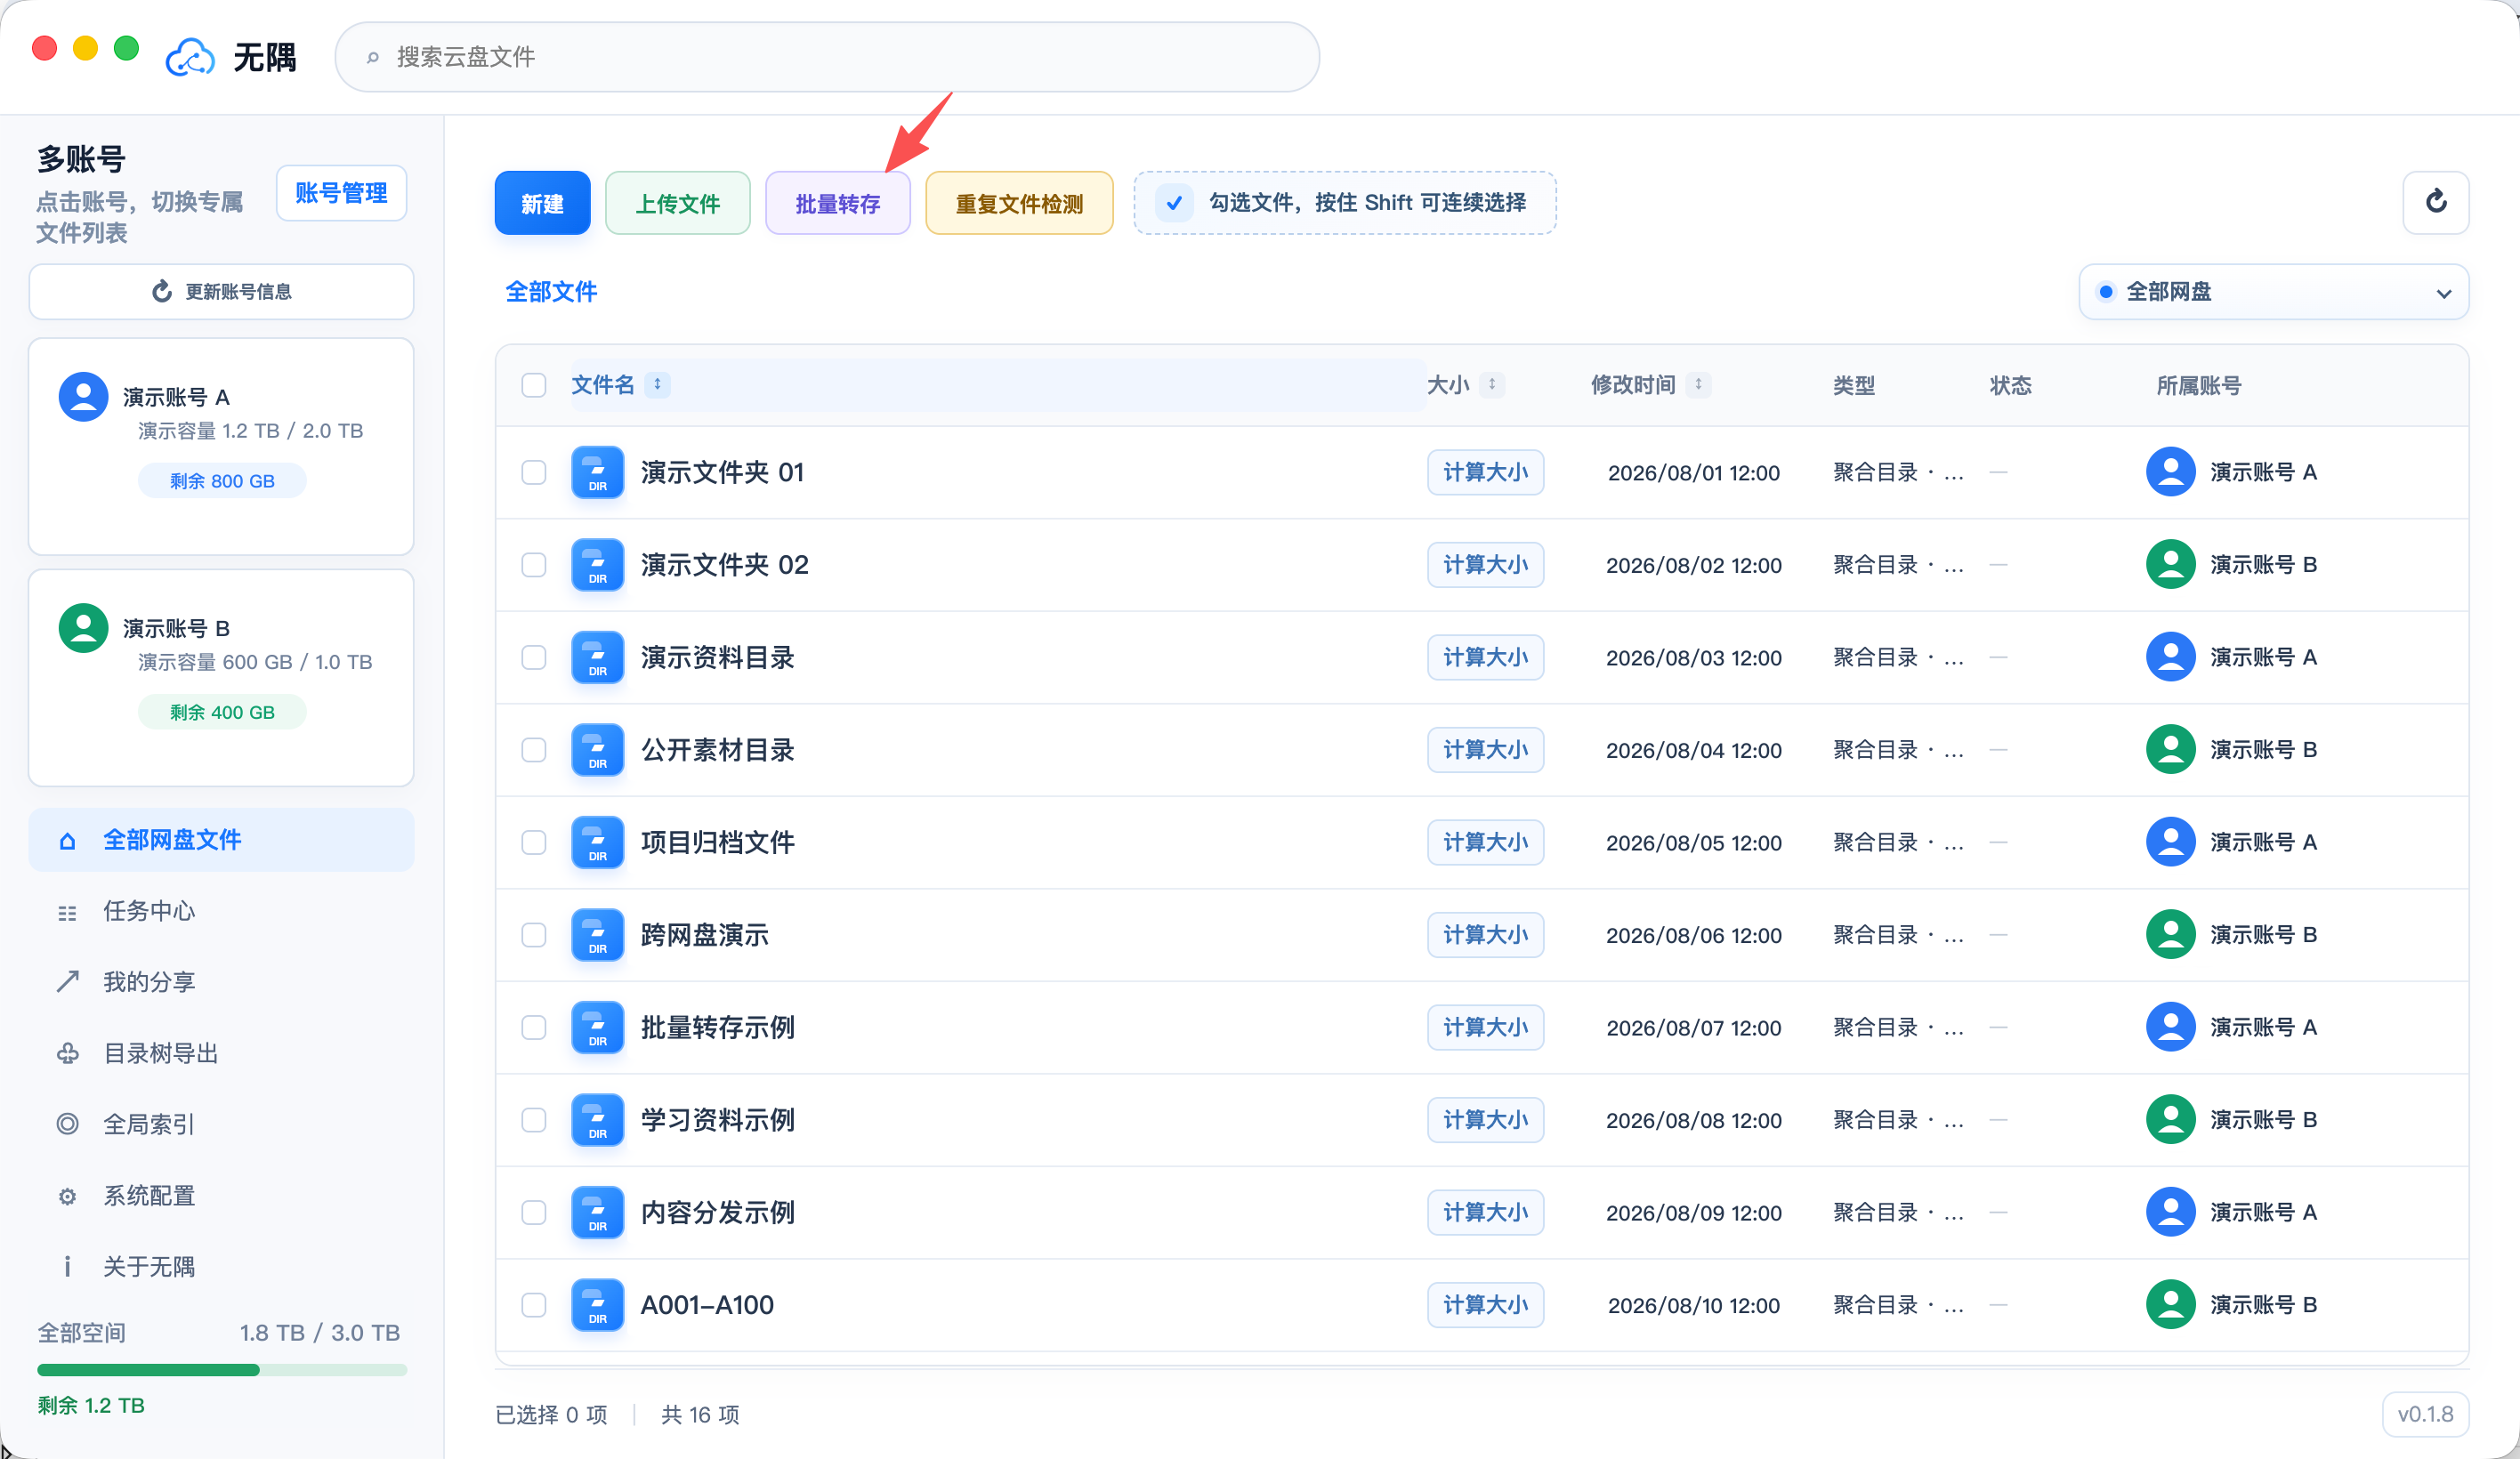The image size is (2520, 1459).
Task: Click the DIR icon of A001–A100
Action: [x=597, y=1305]
